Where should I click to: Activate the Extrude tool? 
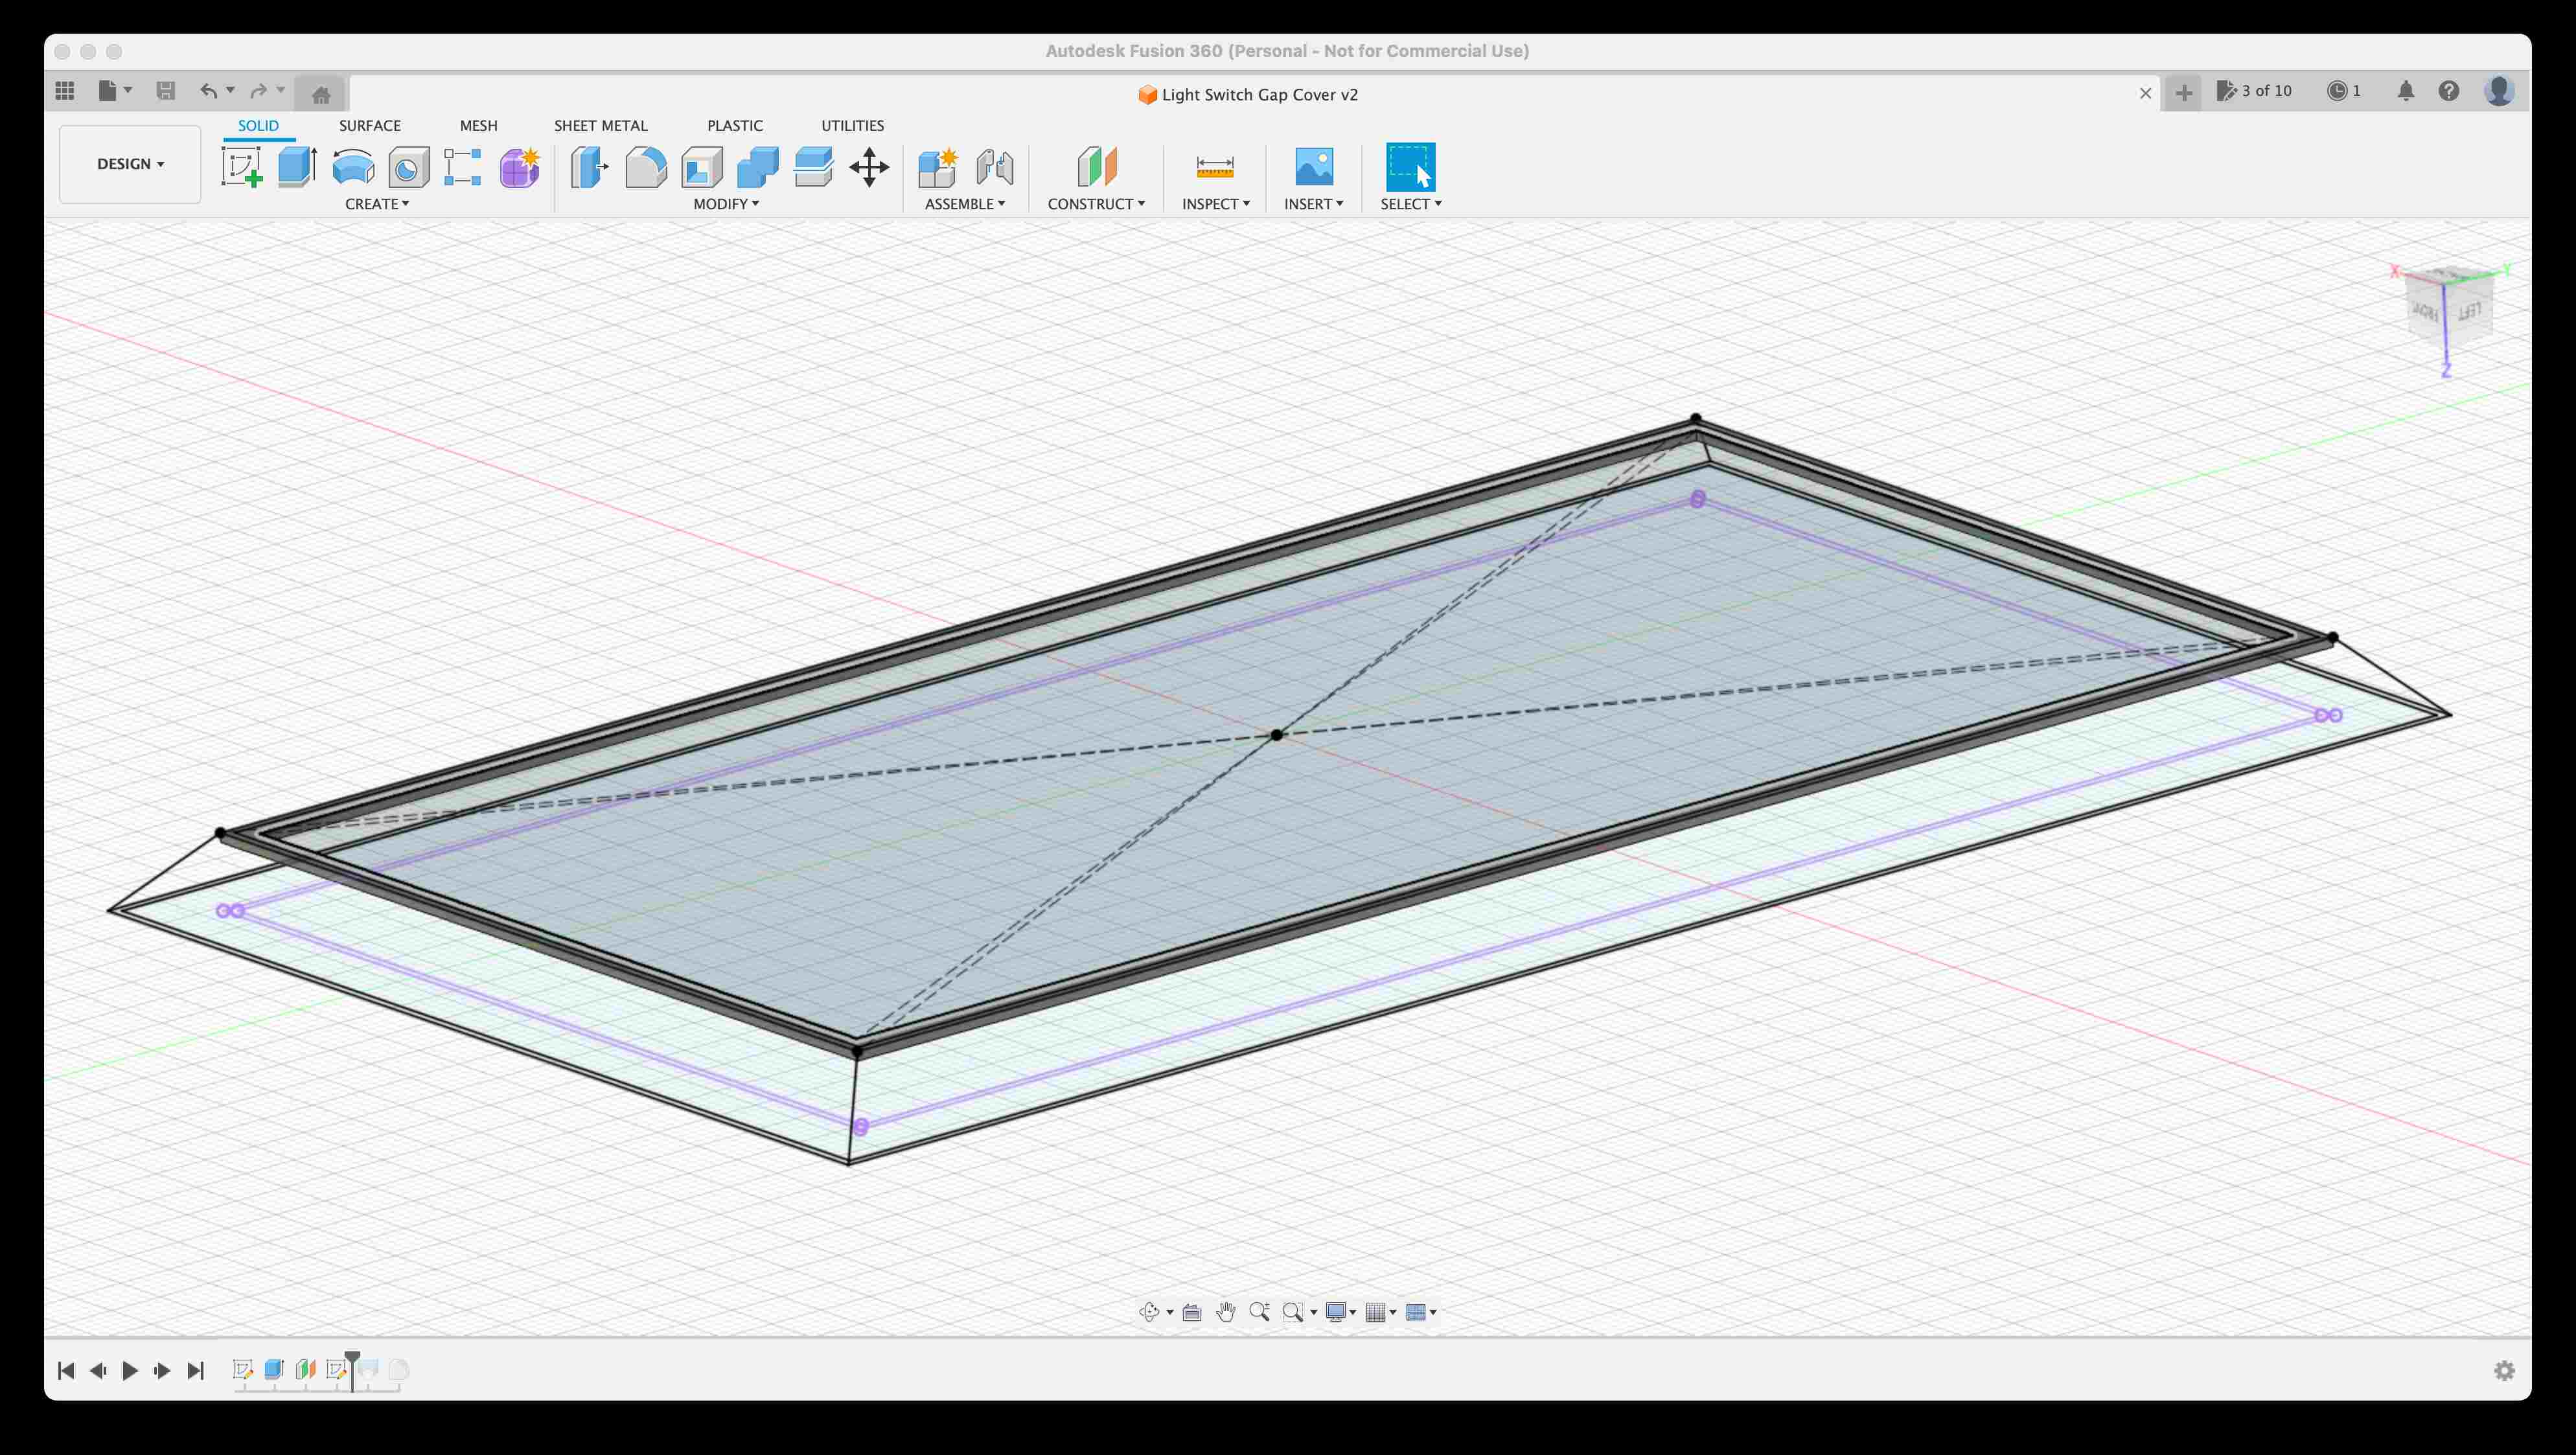295,167
